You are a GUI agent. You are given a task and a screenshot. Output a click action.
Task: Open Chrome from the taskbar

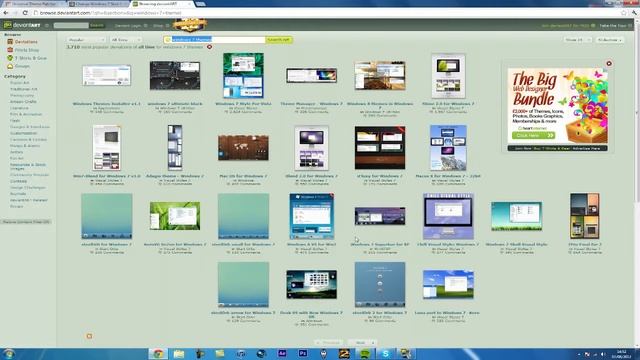tap(158, 353)
